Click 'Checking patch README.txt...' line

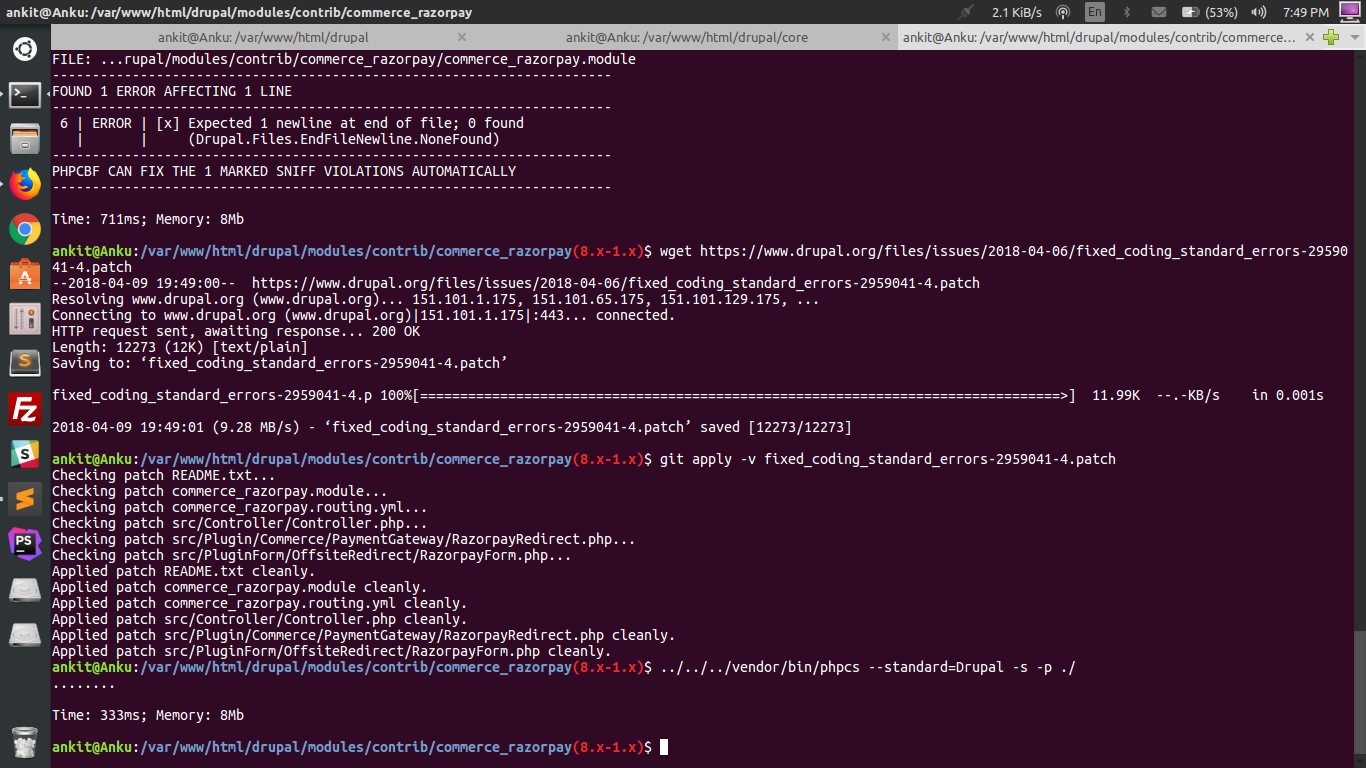164,475
